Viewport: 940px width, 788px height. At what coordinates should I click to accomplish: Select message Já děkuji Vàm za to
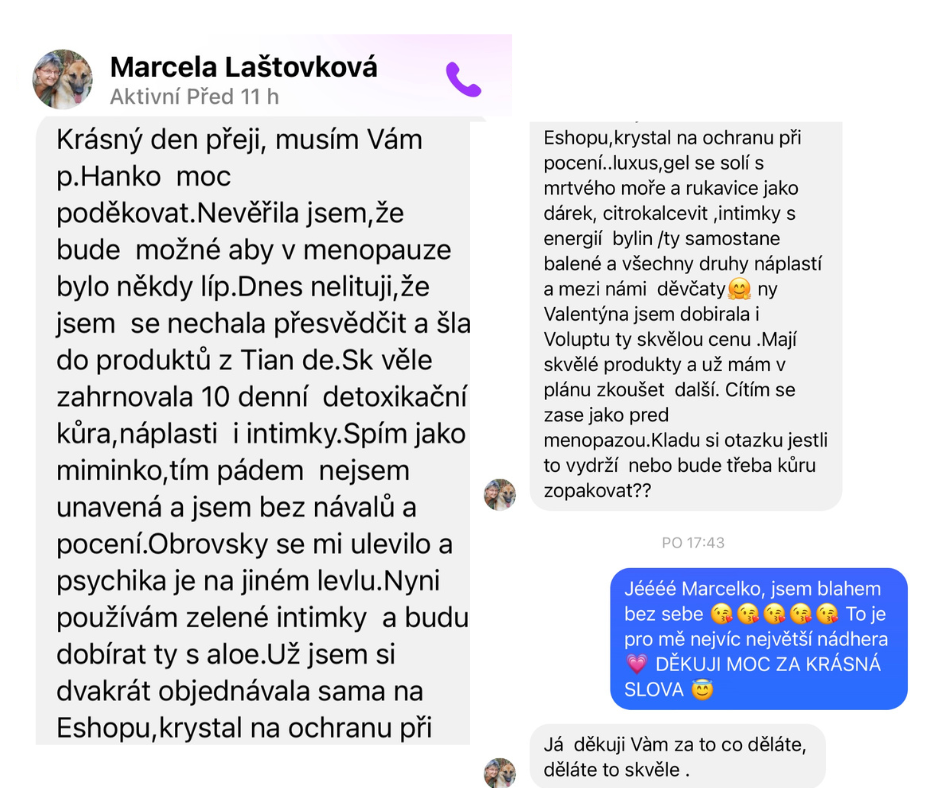coord(677,757)
